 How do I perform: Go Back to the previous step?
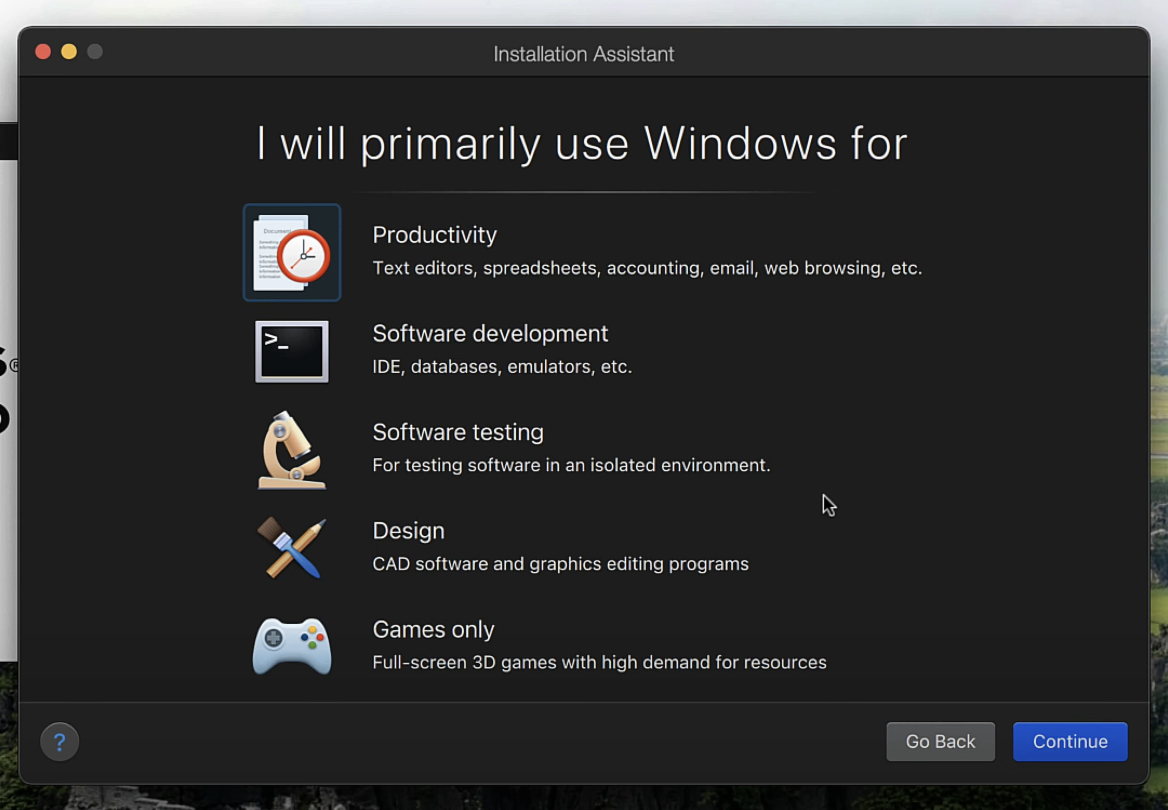tap(940, 741)
